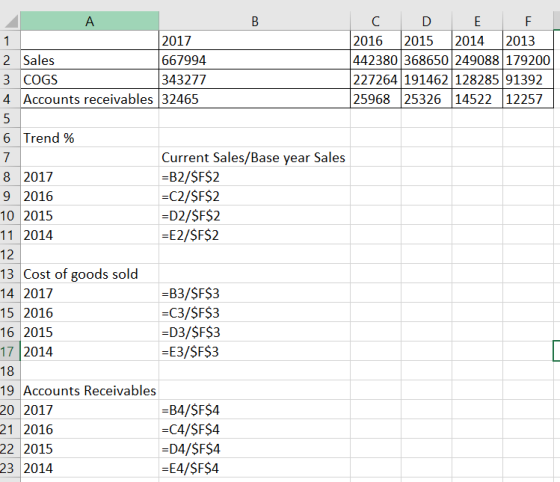Select column C header
This screenshot has height=482, width=560.
pyautogui.click(x=376, y=21)
